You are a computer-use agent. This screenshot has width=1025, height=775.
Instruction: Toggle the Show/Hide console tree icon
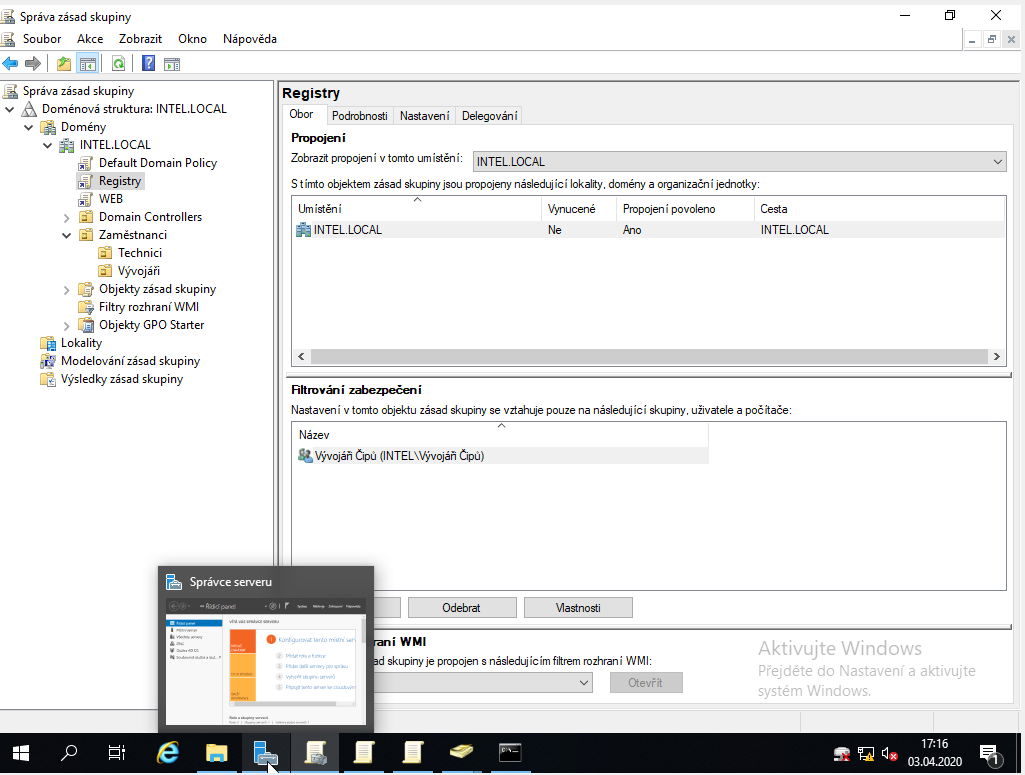click(88, 64)
